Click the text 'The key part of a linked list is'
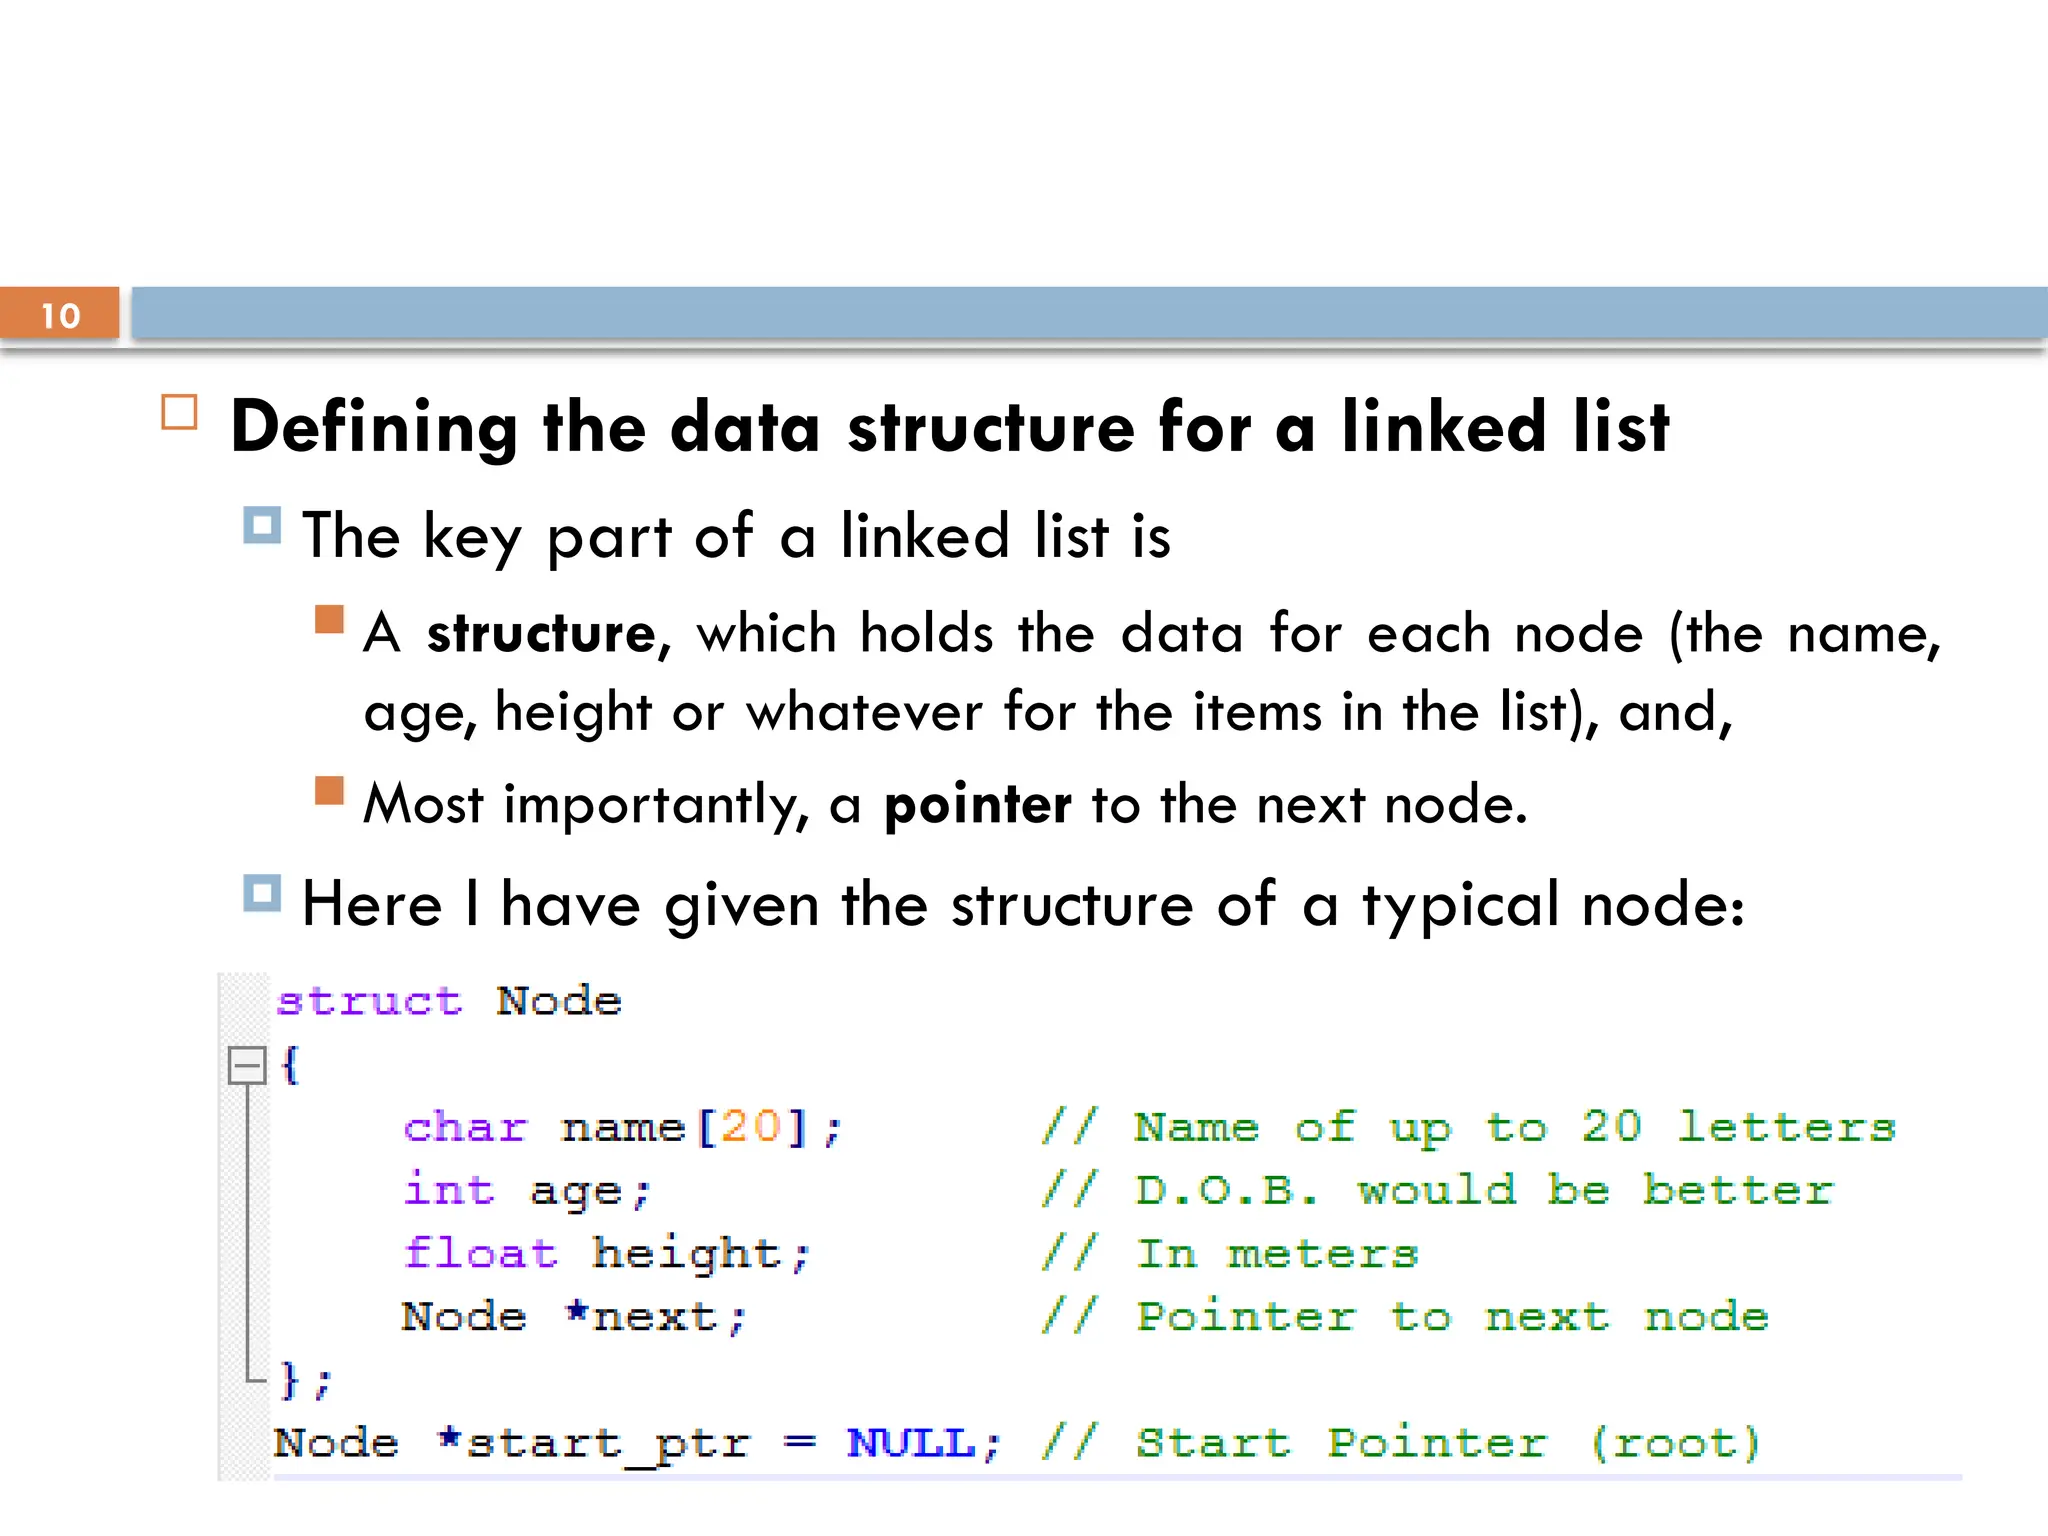2048x1536 pixels. click(x=737, y=536)
